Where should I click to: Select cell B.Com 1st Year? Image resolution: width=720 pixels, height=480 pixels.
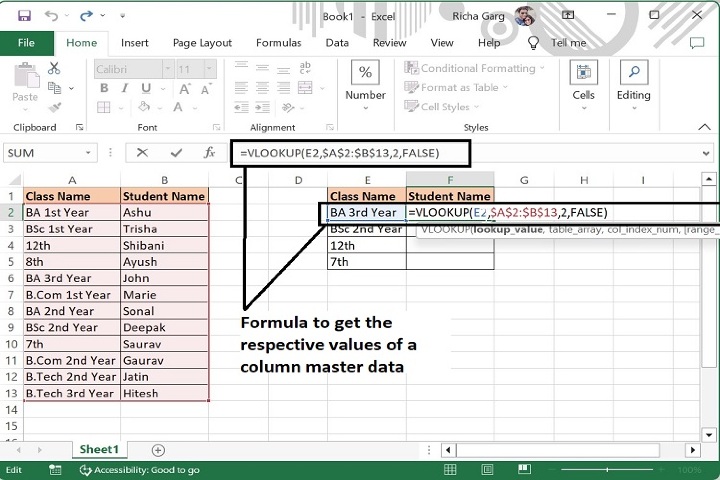pos(72,295)
